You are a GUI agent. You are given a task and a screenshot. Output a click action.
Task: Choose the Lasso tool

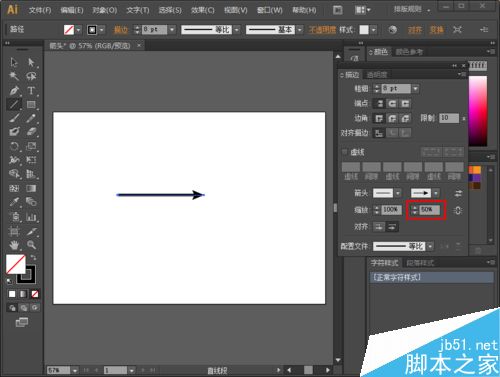click(31, 76)
